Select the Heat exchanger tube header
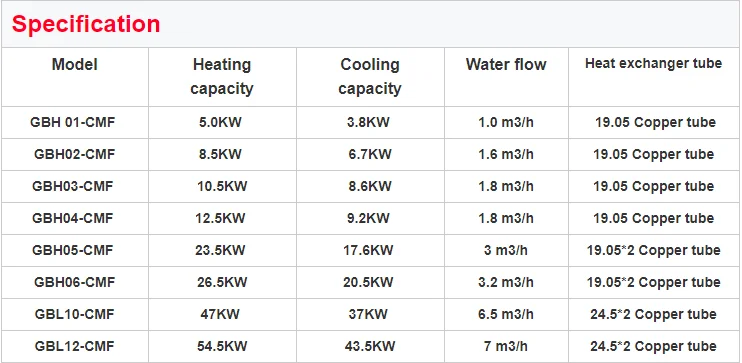 654,63
